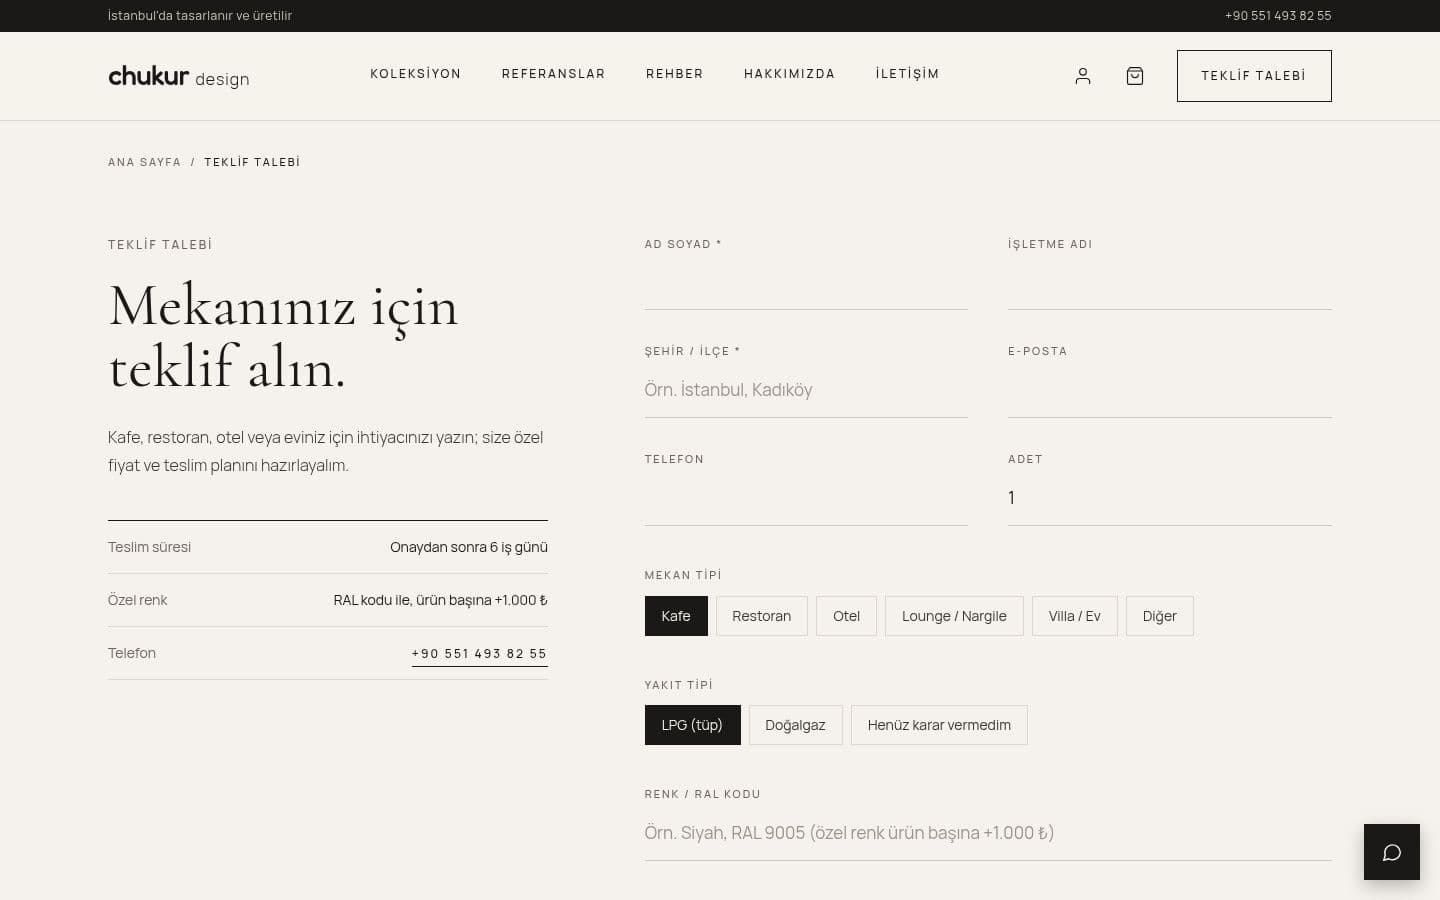Click the text 'Onaydan sonra 6 iş günü'
Image resolution: width=1440 pixels, height=900 pixels.
[469, 547]
